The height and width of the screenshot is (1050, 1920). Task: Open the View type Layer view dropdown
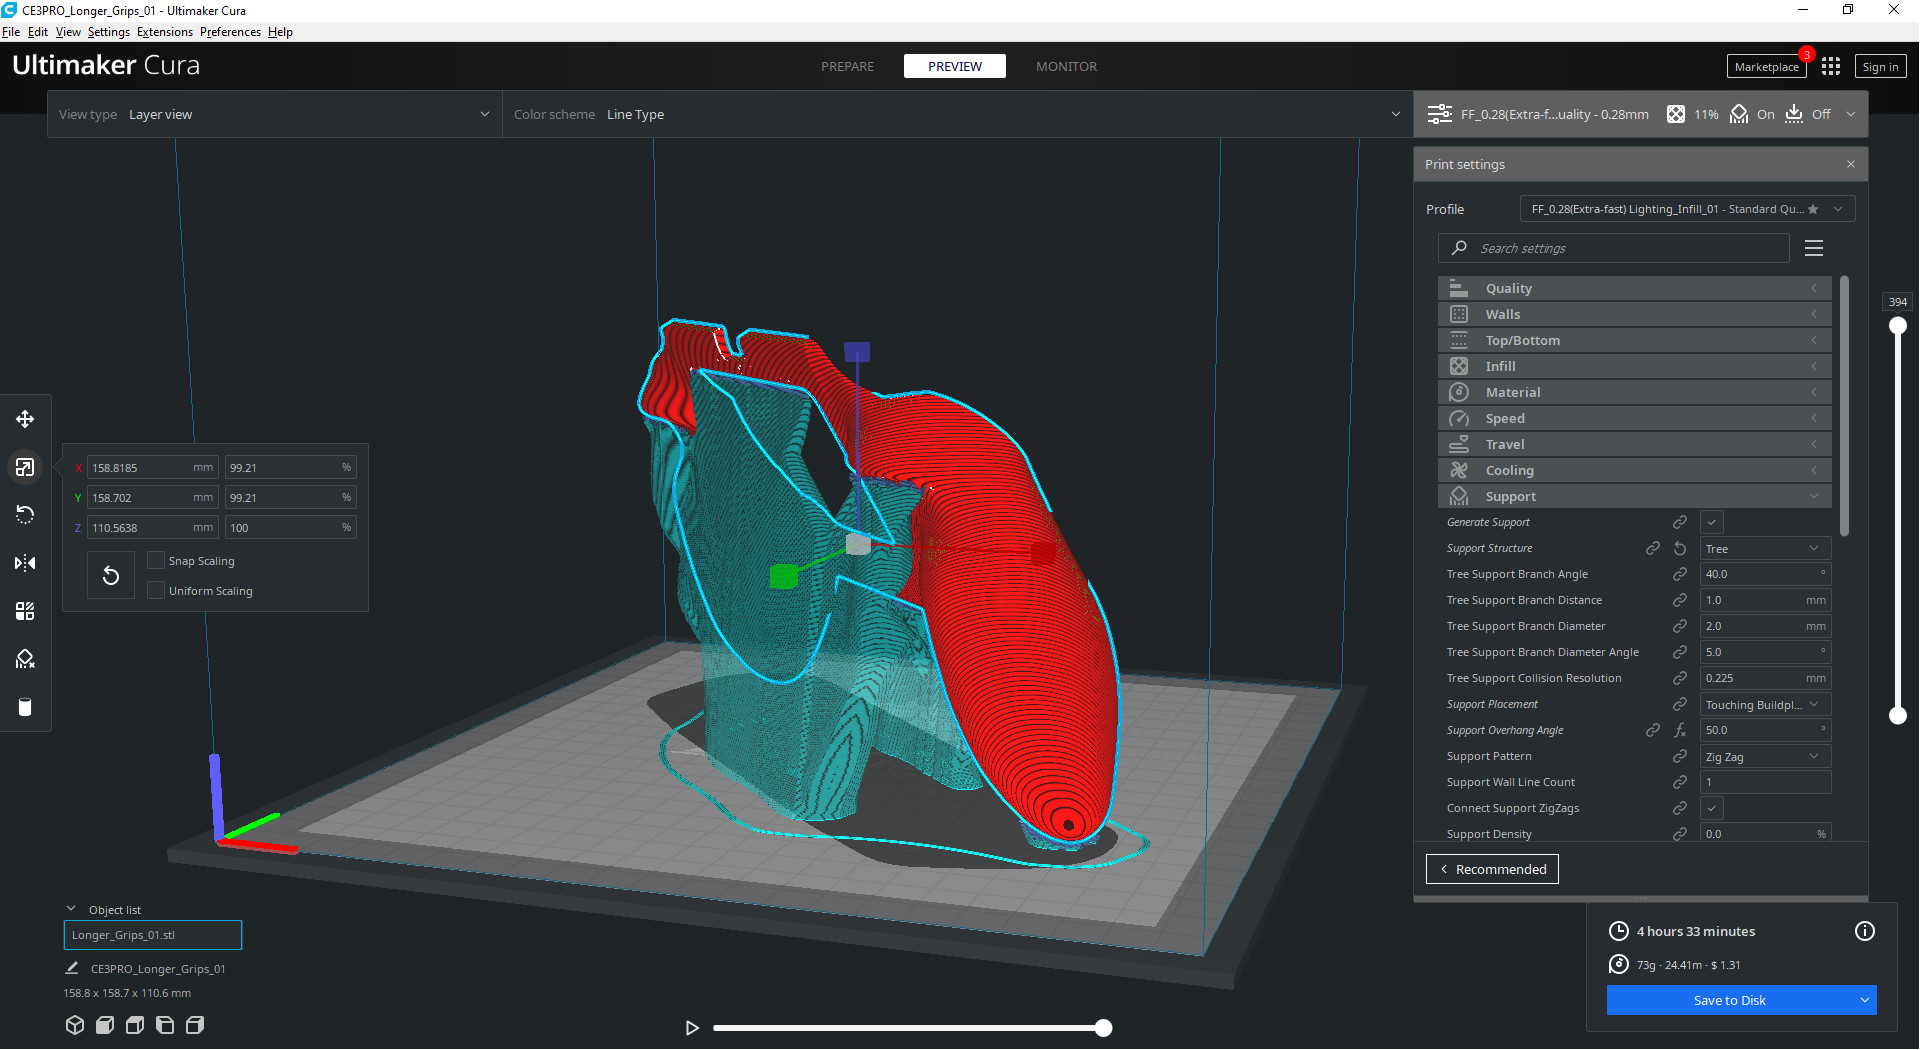pyautogui.click(x=275, y=114)
